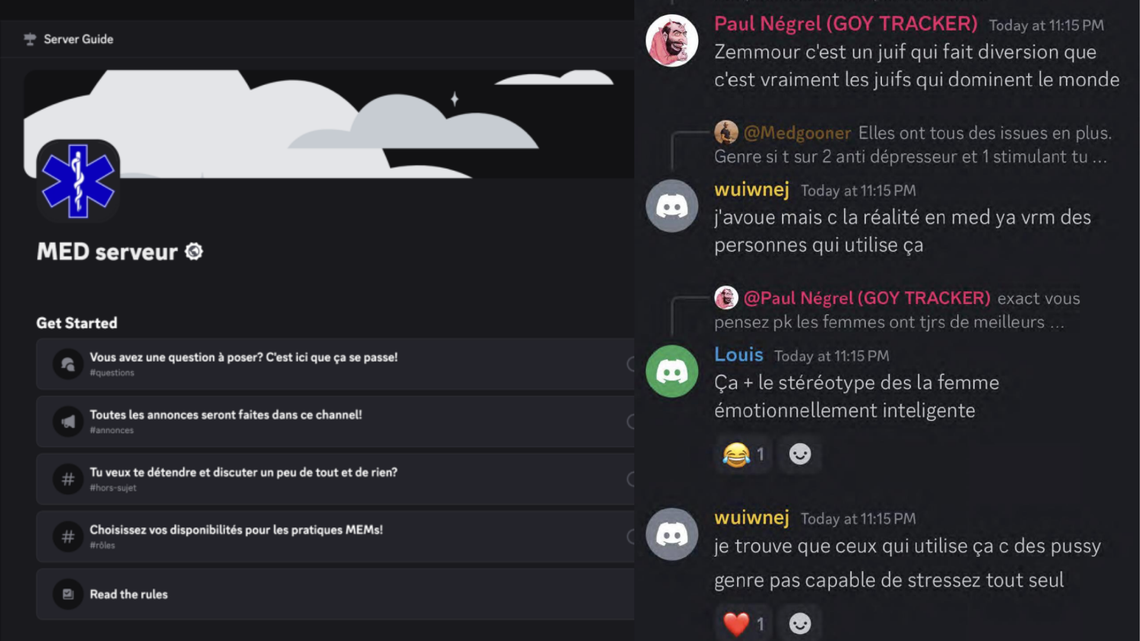Viewport: 1140px width, 641px height.
Task: Check the #annonces get-started task circle
Action: point(630,422)
